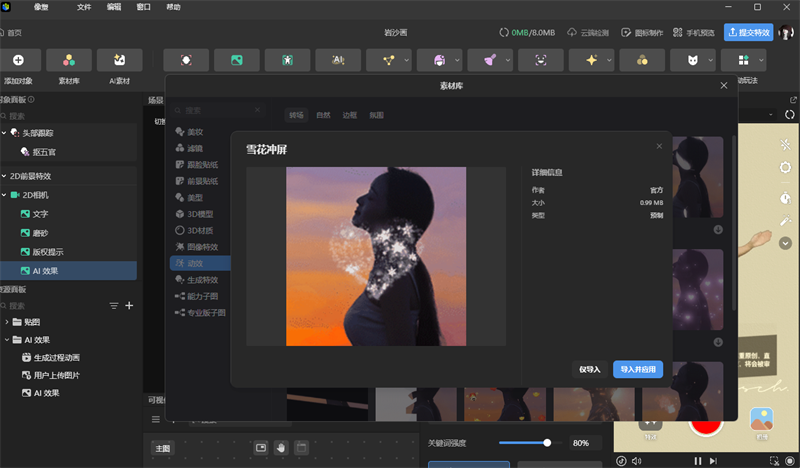Viewport: 800px width, 468px height.
Task: Click the hand pan tool icon
Action: coord(281,447)
